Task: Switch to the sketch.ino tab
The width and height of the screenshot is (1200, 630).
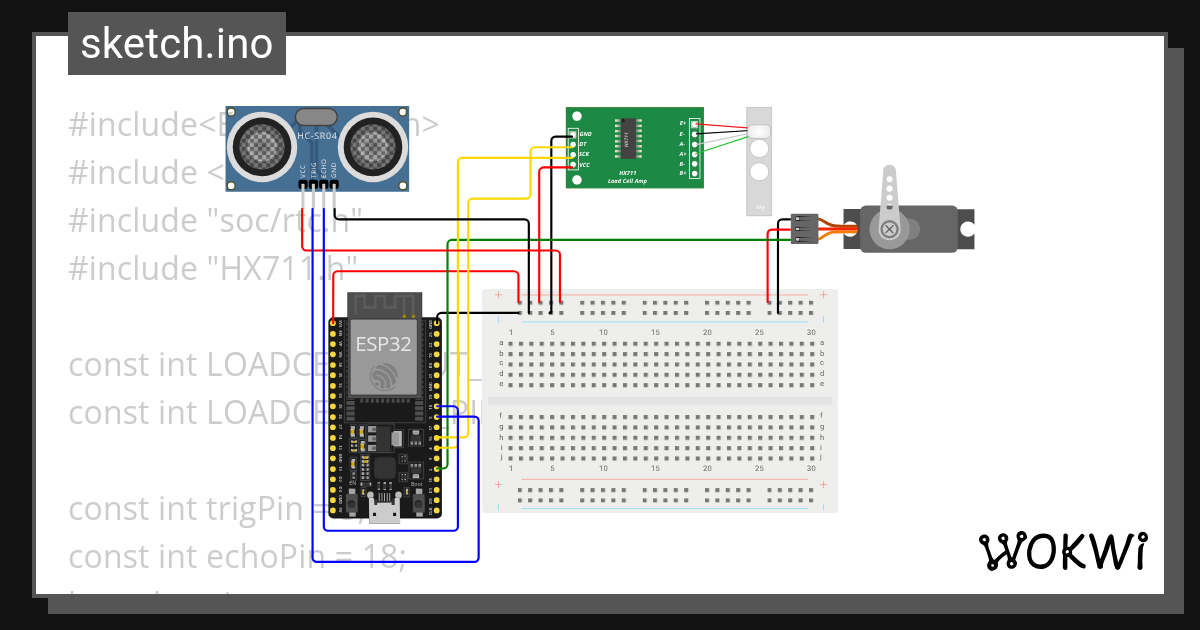Action: click(176, 44)
